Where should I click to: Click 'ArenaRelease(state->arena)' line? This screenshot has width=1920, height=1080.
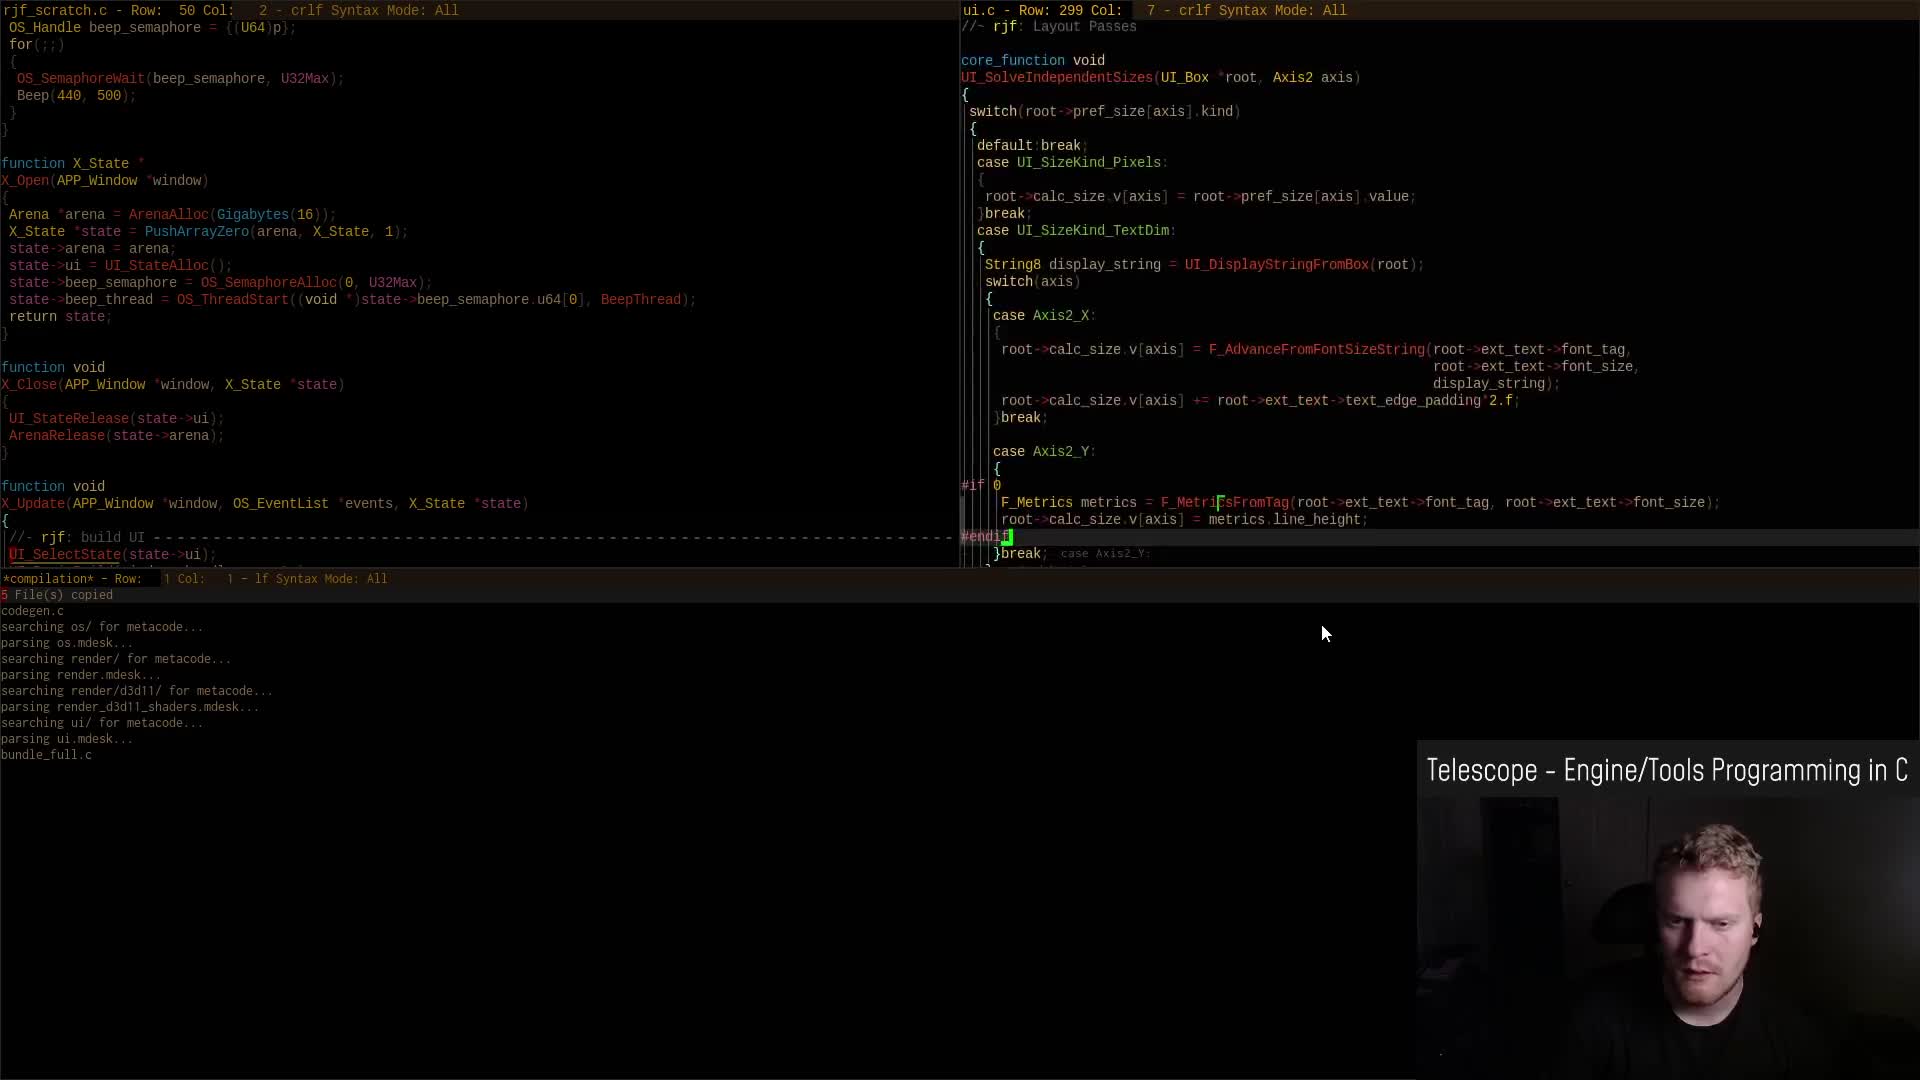[x=117, y=435]
